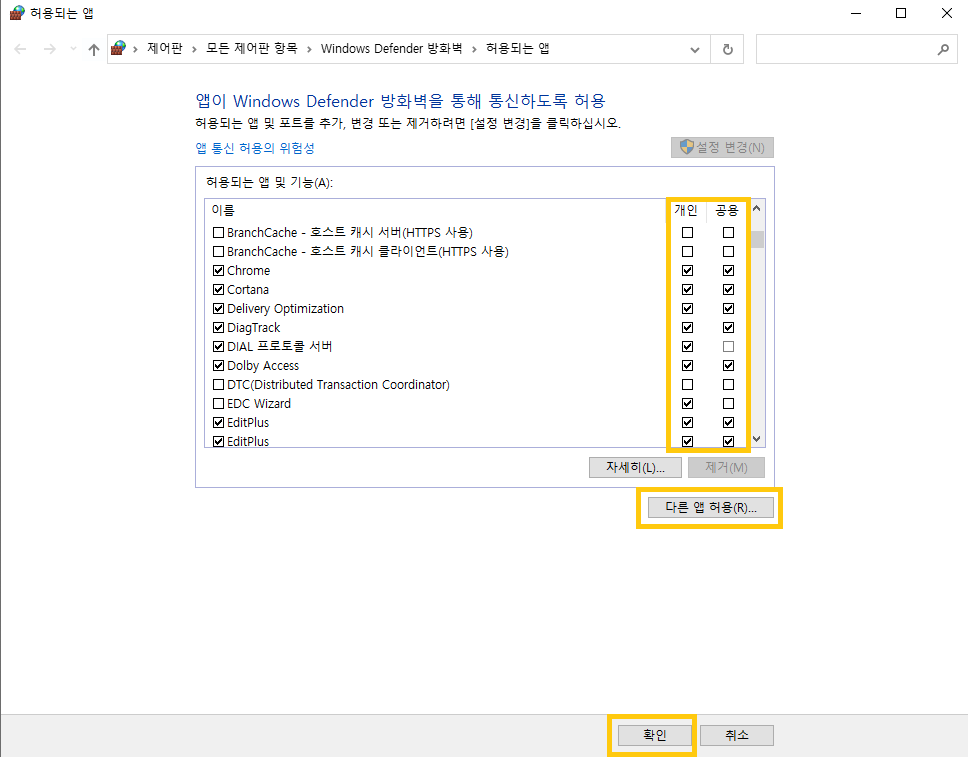
Task: Toggle EDC Wizard 개인 checkbox
Action: pyautogui.click(x=687, y=404)
